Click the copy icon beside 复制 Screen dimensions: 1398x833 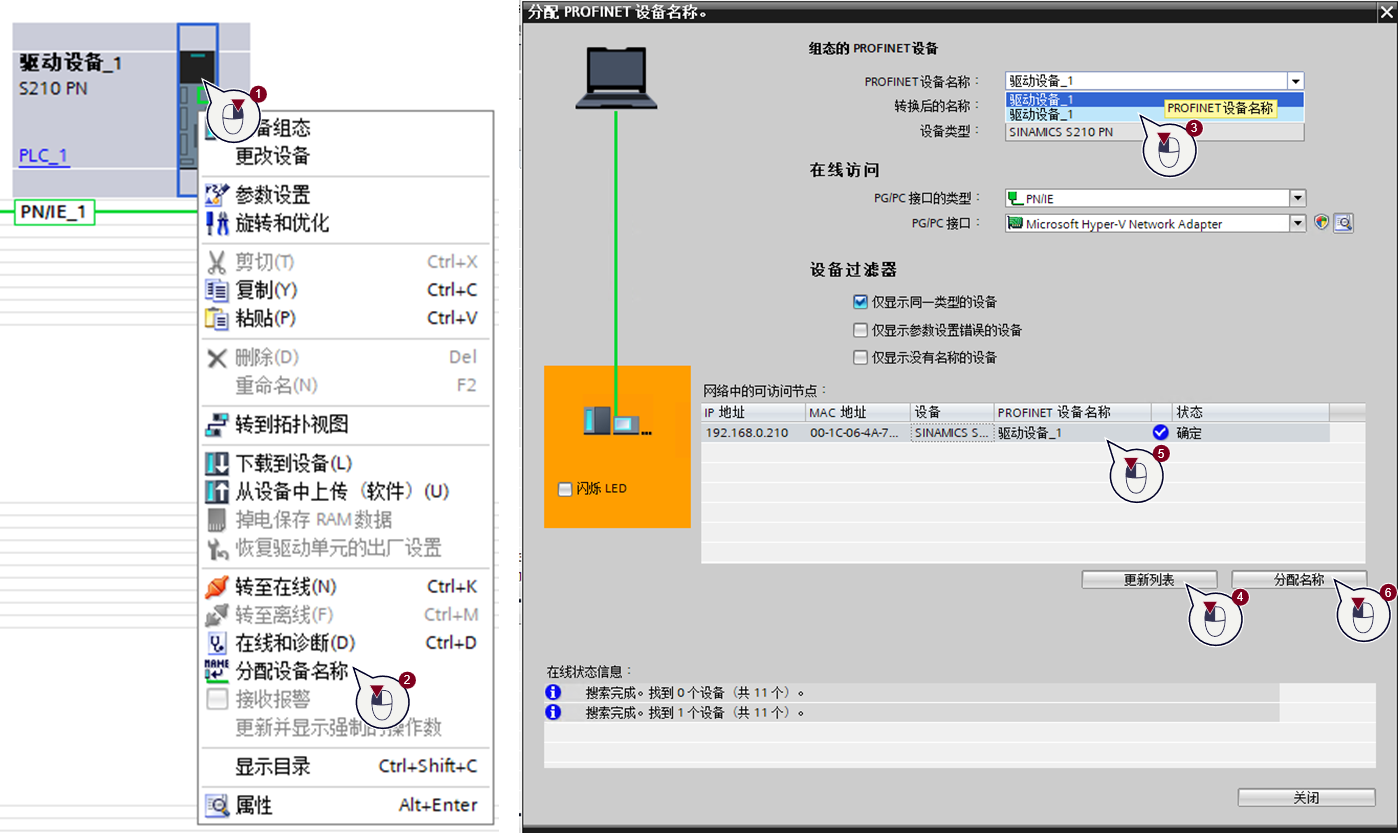(217, 290)
